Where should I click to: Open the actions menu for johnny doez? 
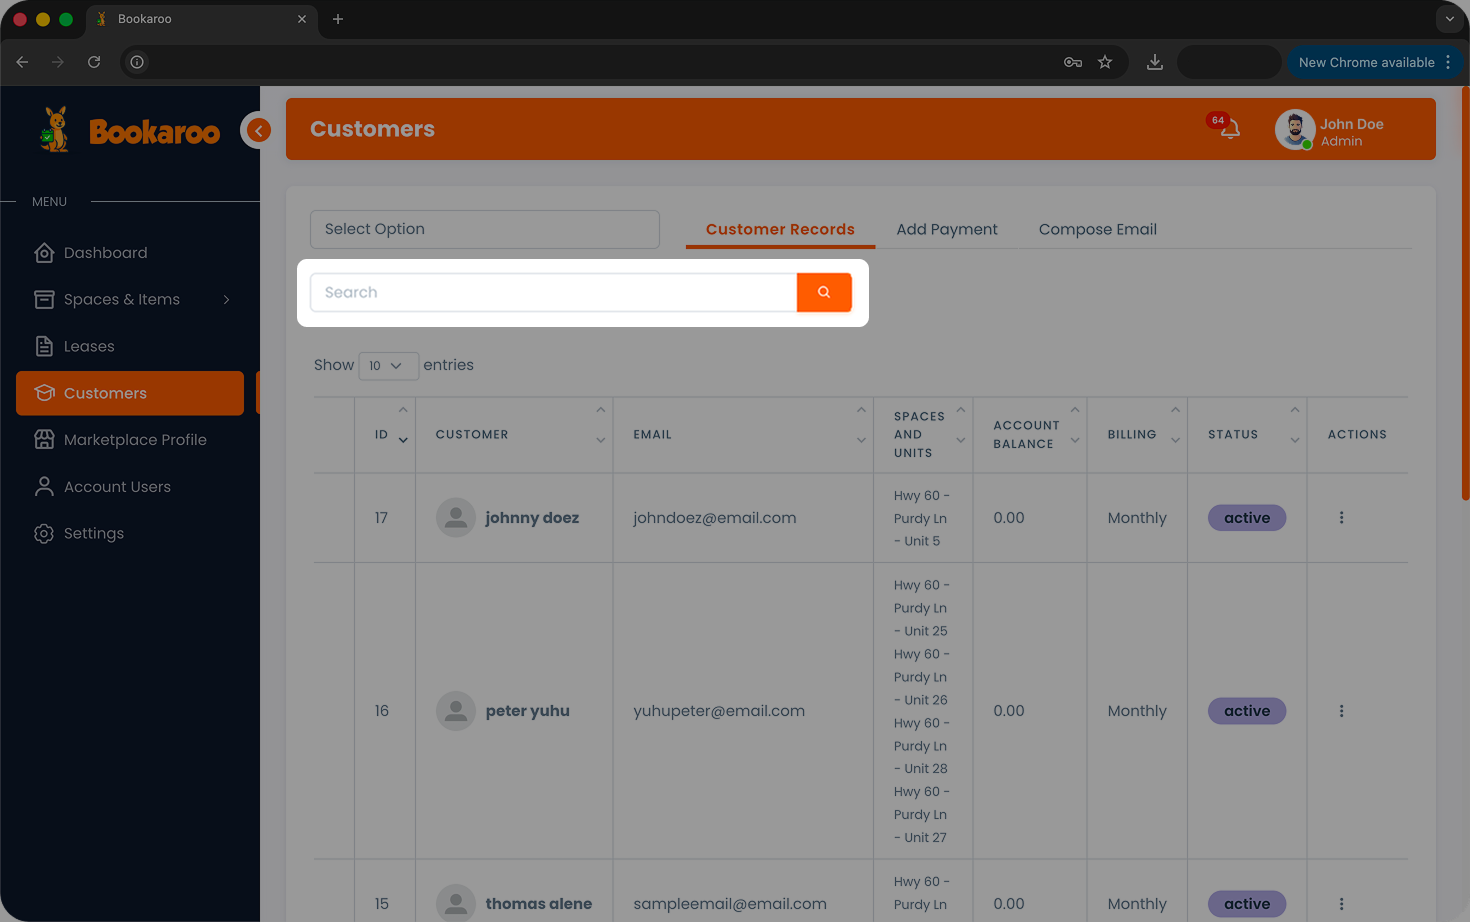coord(1341,518)
